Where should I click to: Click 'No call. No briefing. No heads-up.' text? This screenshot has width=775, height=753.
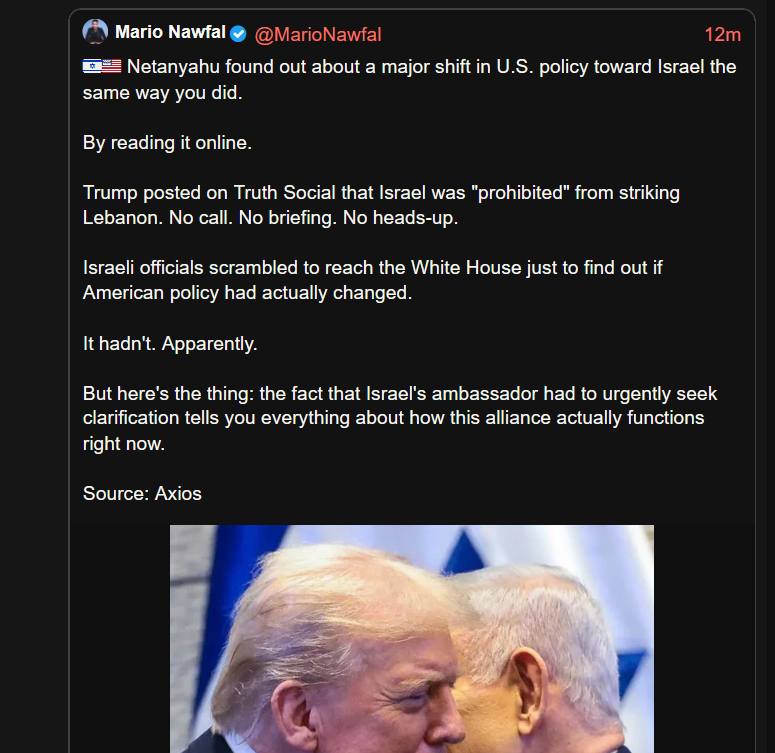pos(314,218)
